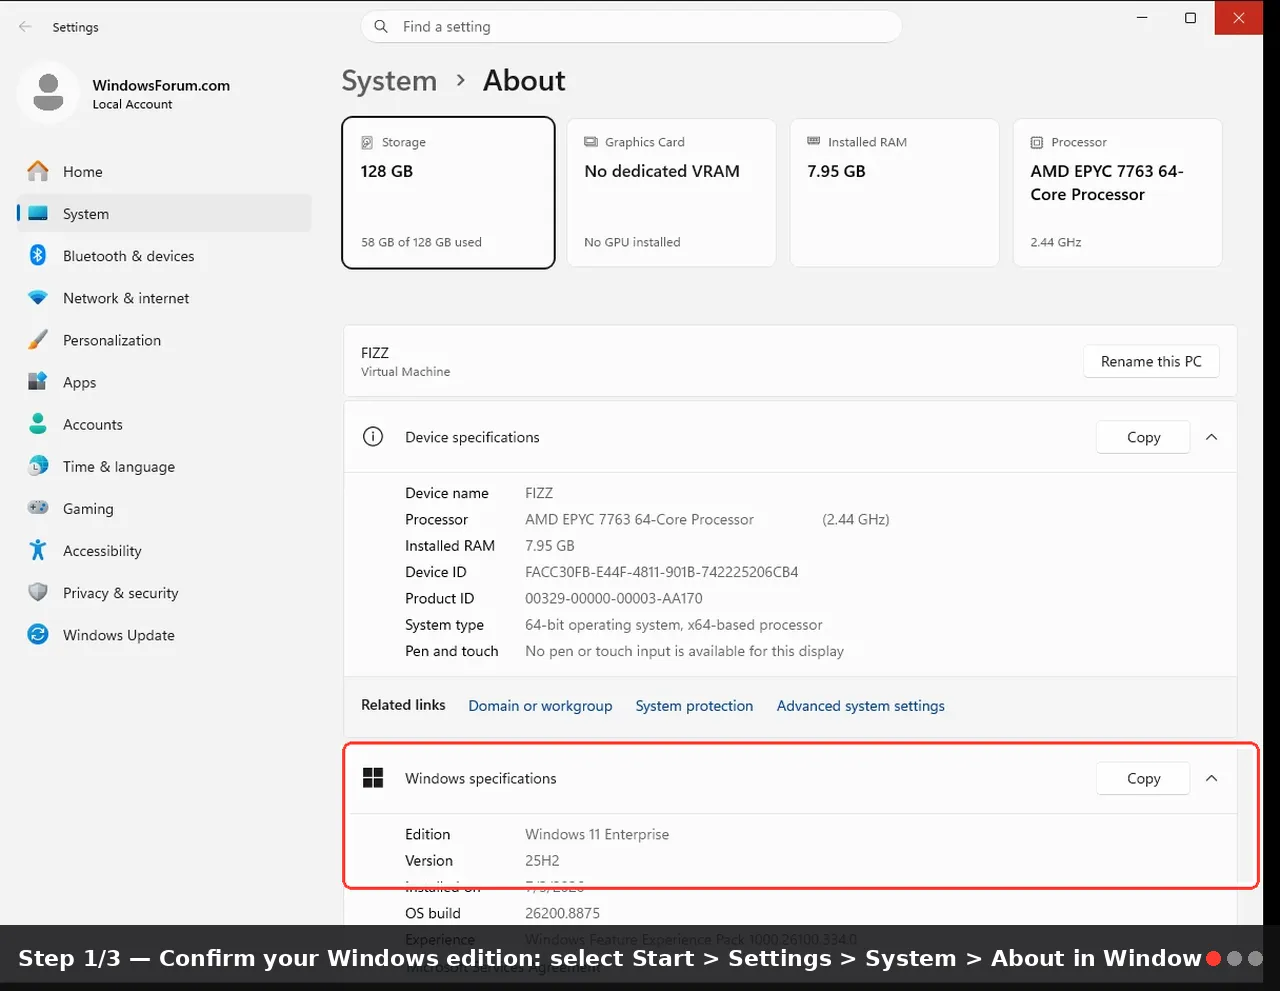1280x991 pixels.
Task: Open Gaming settings
Action: pyautogui.click(x=164, y=508)
